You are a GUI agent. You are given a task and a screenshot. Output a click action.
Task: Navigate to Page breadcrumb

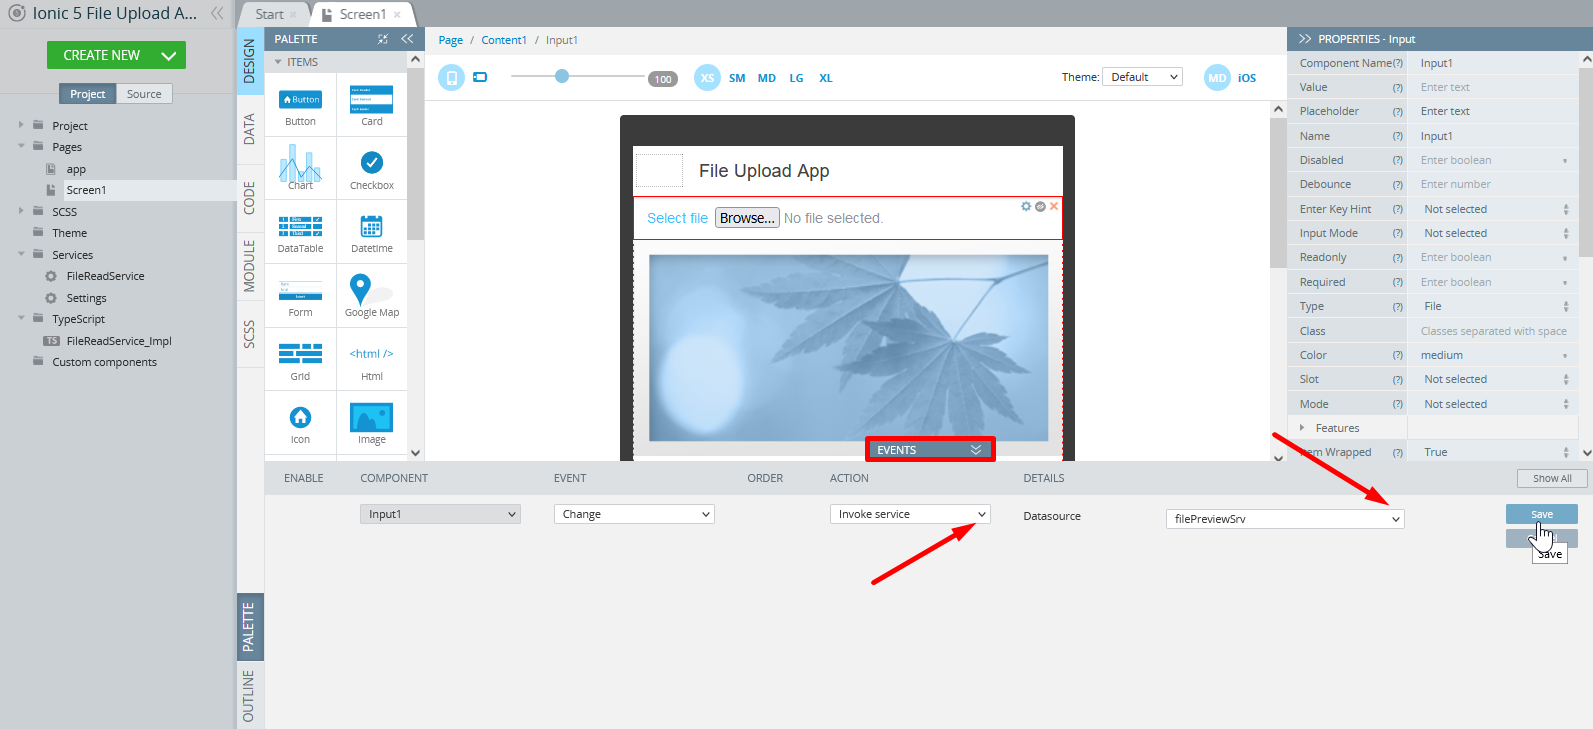pyautogui.click(x=450, y=40)
